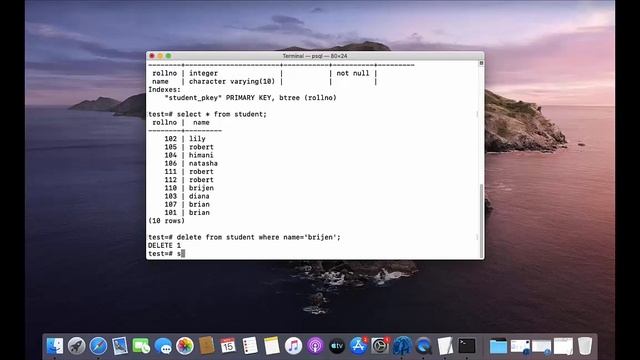Minimize Terminal with the yellow button
640x360 pixels.
click(x=160, y=56)
